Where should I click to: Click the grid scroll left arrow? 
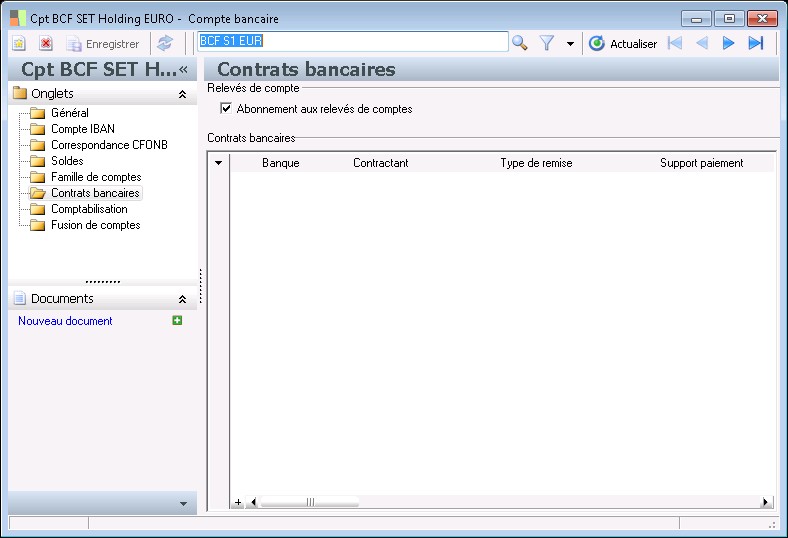click(x=253, y=502)
